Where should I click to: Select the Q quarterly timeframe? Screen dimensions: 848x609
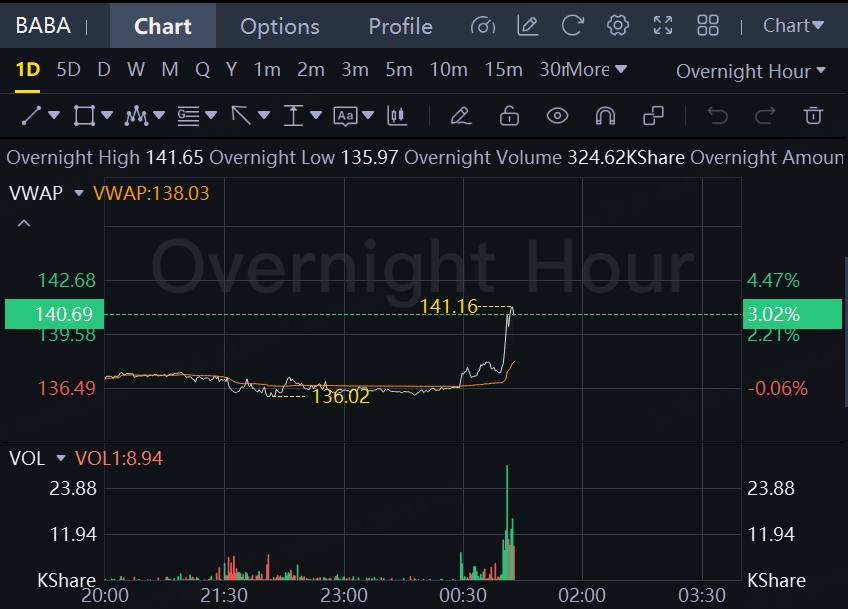tap(202, 69)
